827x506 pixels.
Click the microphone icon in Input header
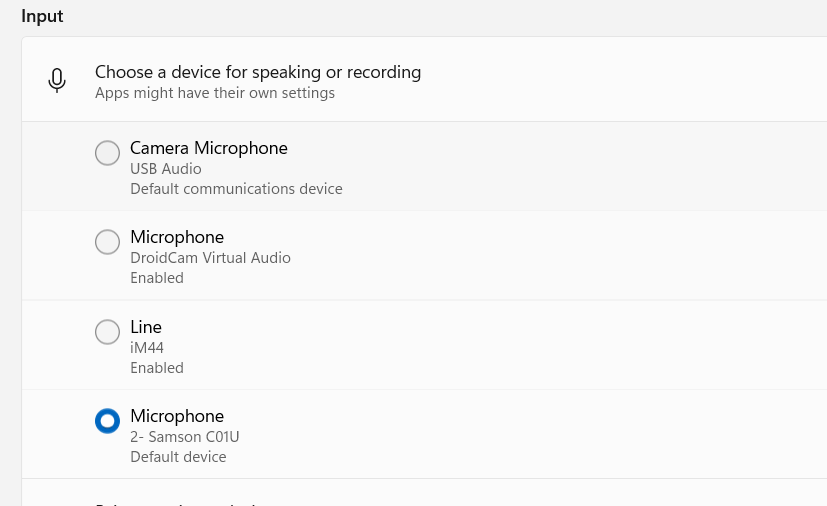(x=57, y=81)
